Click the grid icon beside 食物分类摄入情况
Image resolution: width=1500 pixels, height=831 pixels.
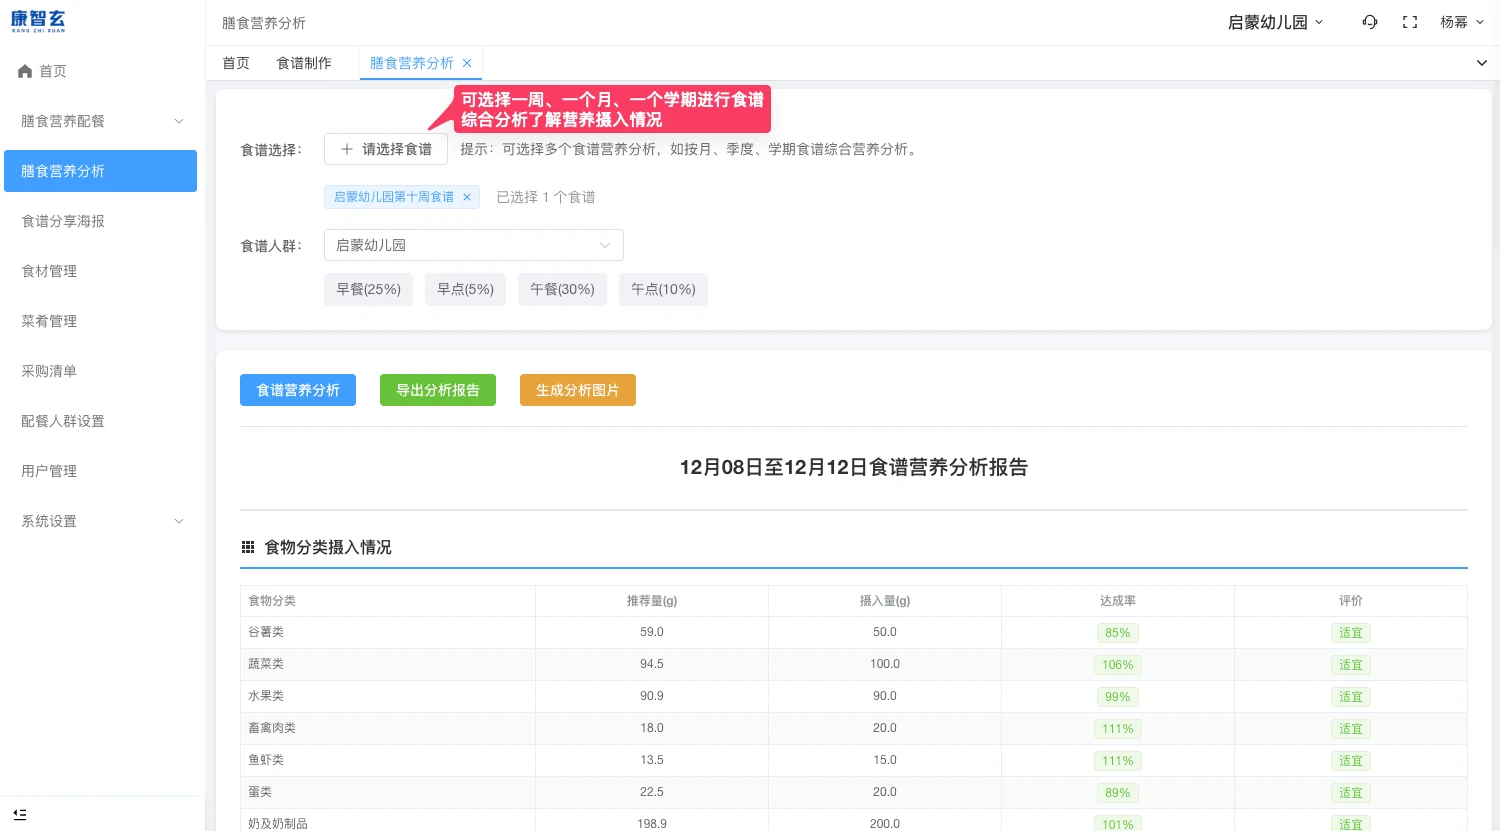coord(248,547)
